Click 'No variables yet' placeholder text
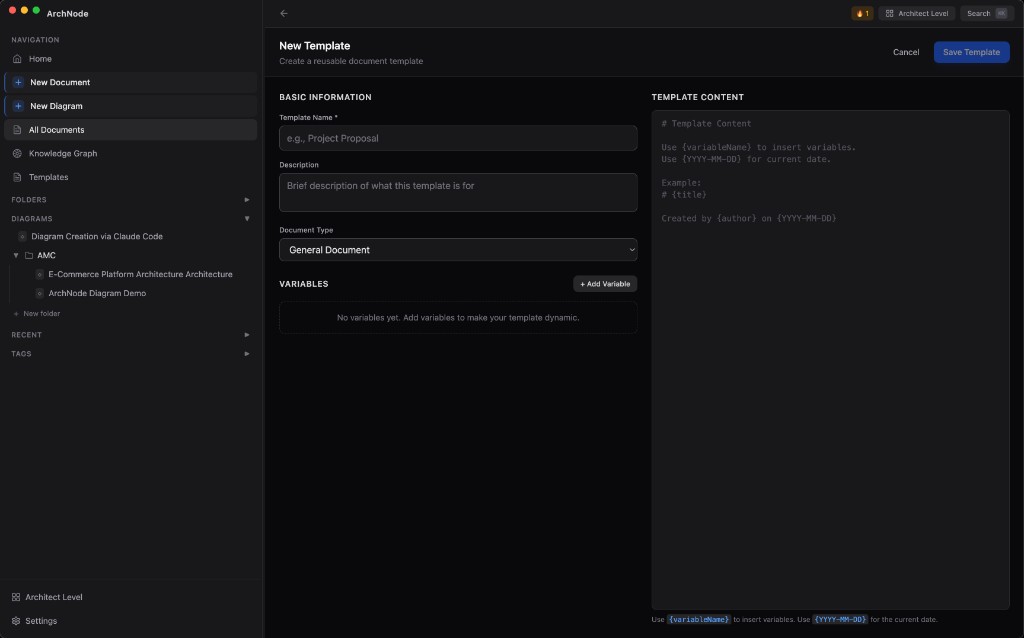Screen dimensions: 1024x638 [458, 317]
